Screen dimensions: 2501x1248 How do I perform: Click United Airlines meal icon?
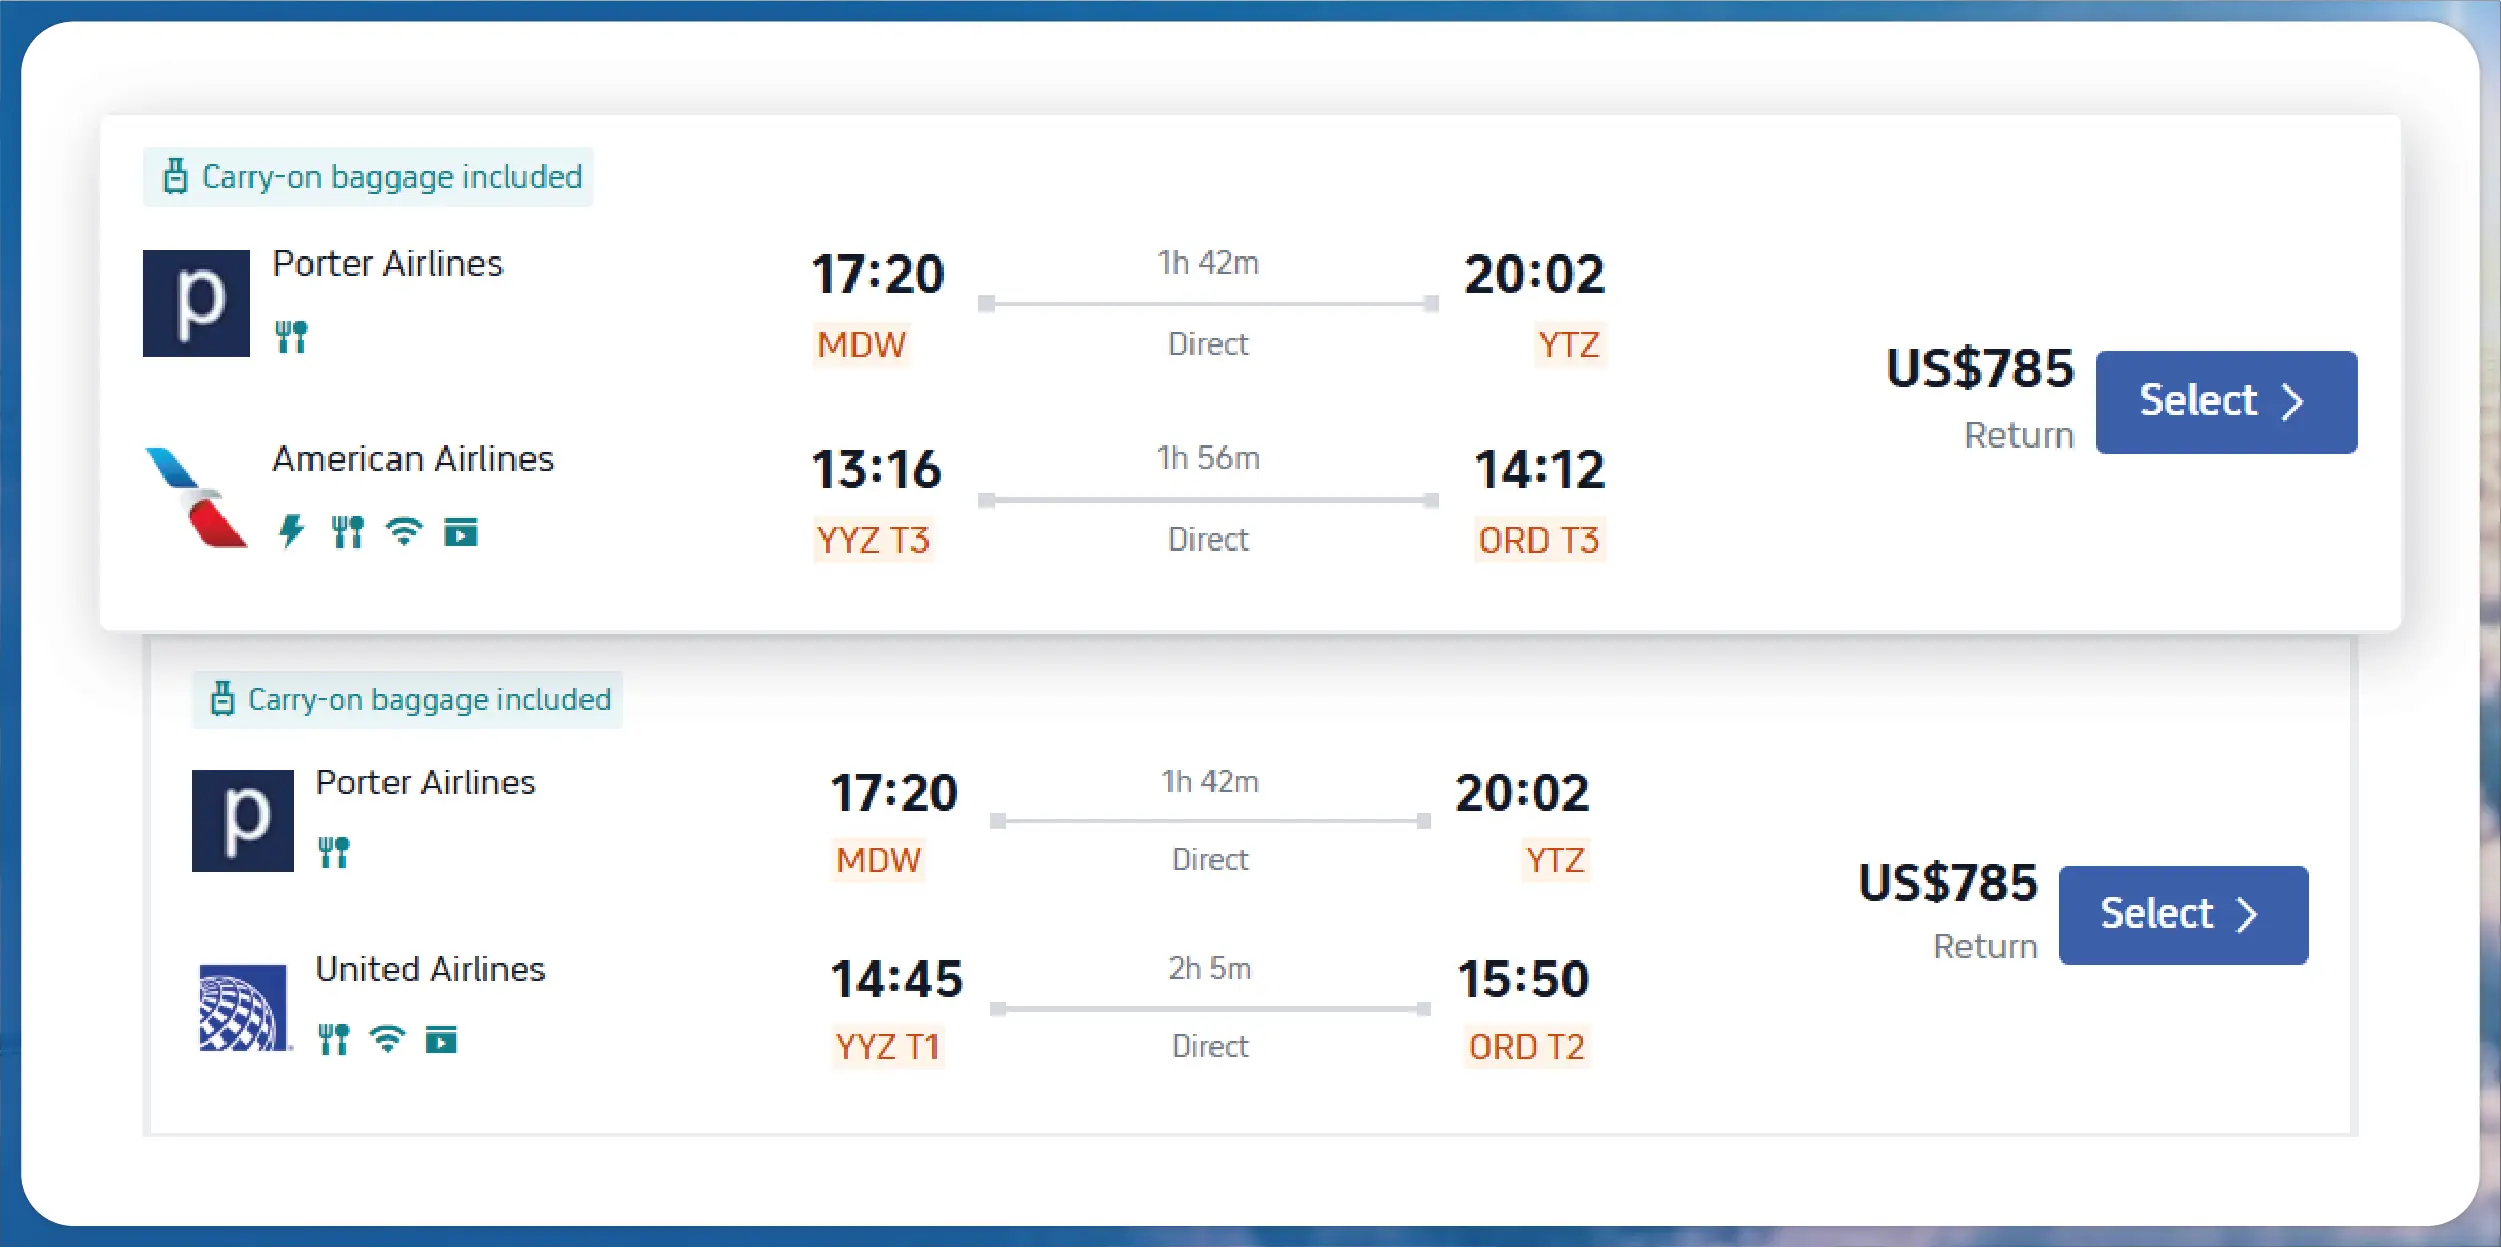point(334,1040)
